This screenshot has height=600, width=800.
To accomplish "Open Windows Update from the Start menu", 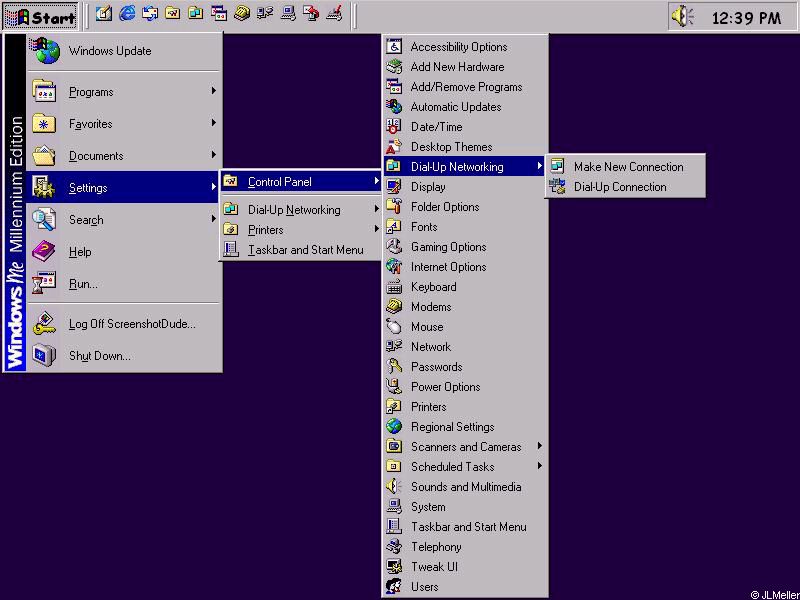I will click(x=125, y=51).
